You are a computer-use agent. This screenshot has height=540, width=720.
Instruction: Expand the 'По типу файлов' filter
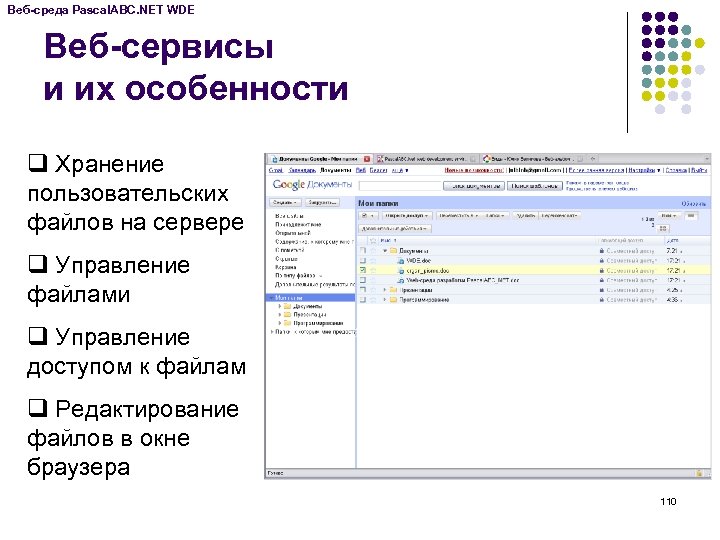[298, 276]
